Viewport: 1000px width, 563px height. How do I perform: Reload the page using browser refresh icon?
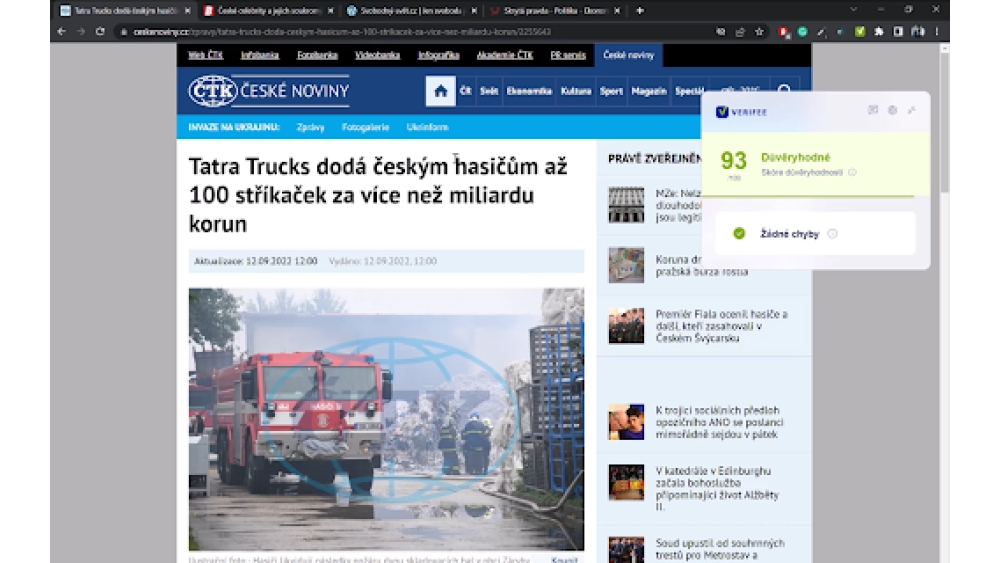100,31
